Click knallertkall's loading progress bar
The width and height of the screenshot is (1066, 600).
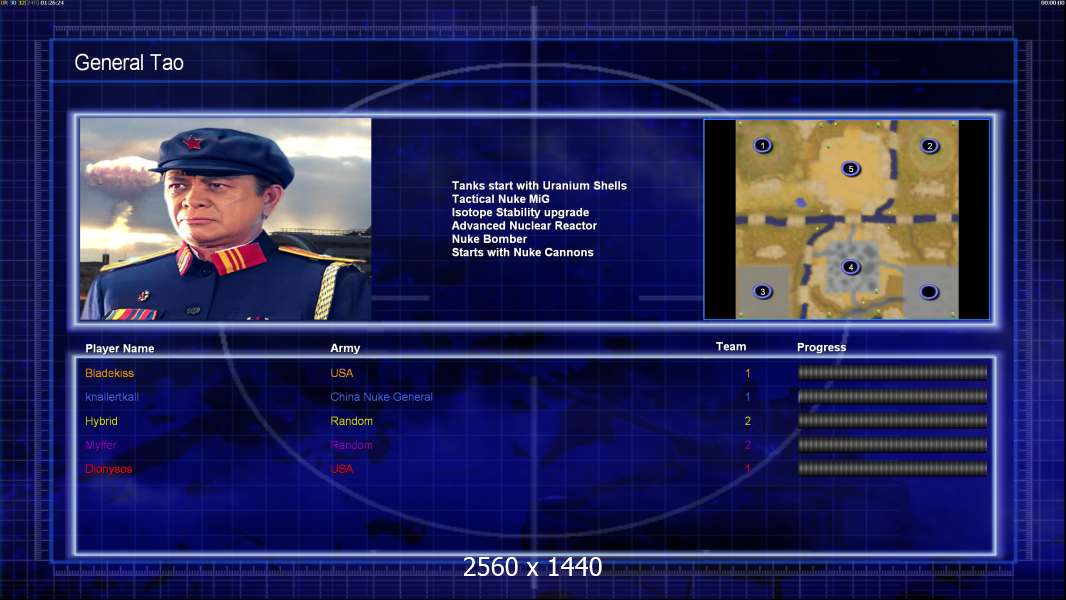coord(892,396)
